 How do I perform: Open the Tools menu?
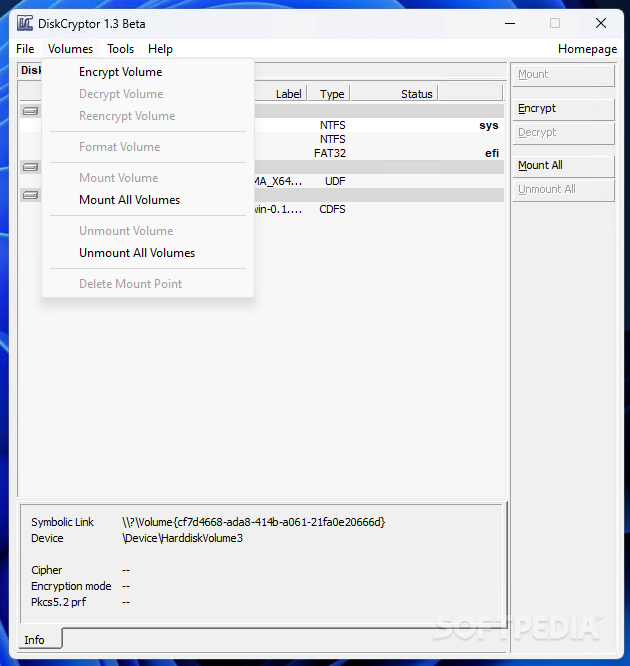tap(120, 49)
